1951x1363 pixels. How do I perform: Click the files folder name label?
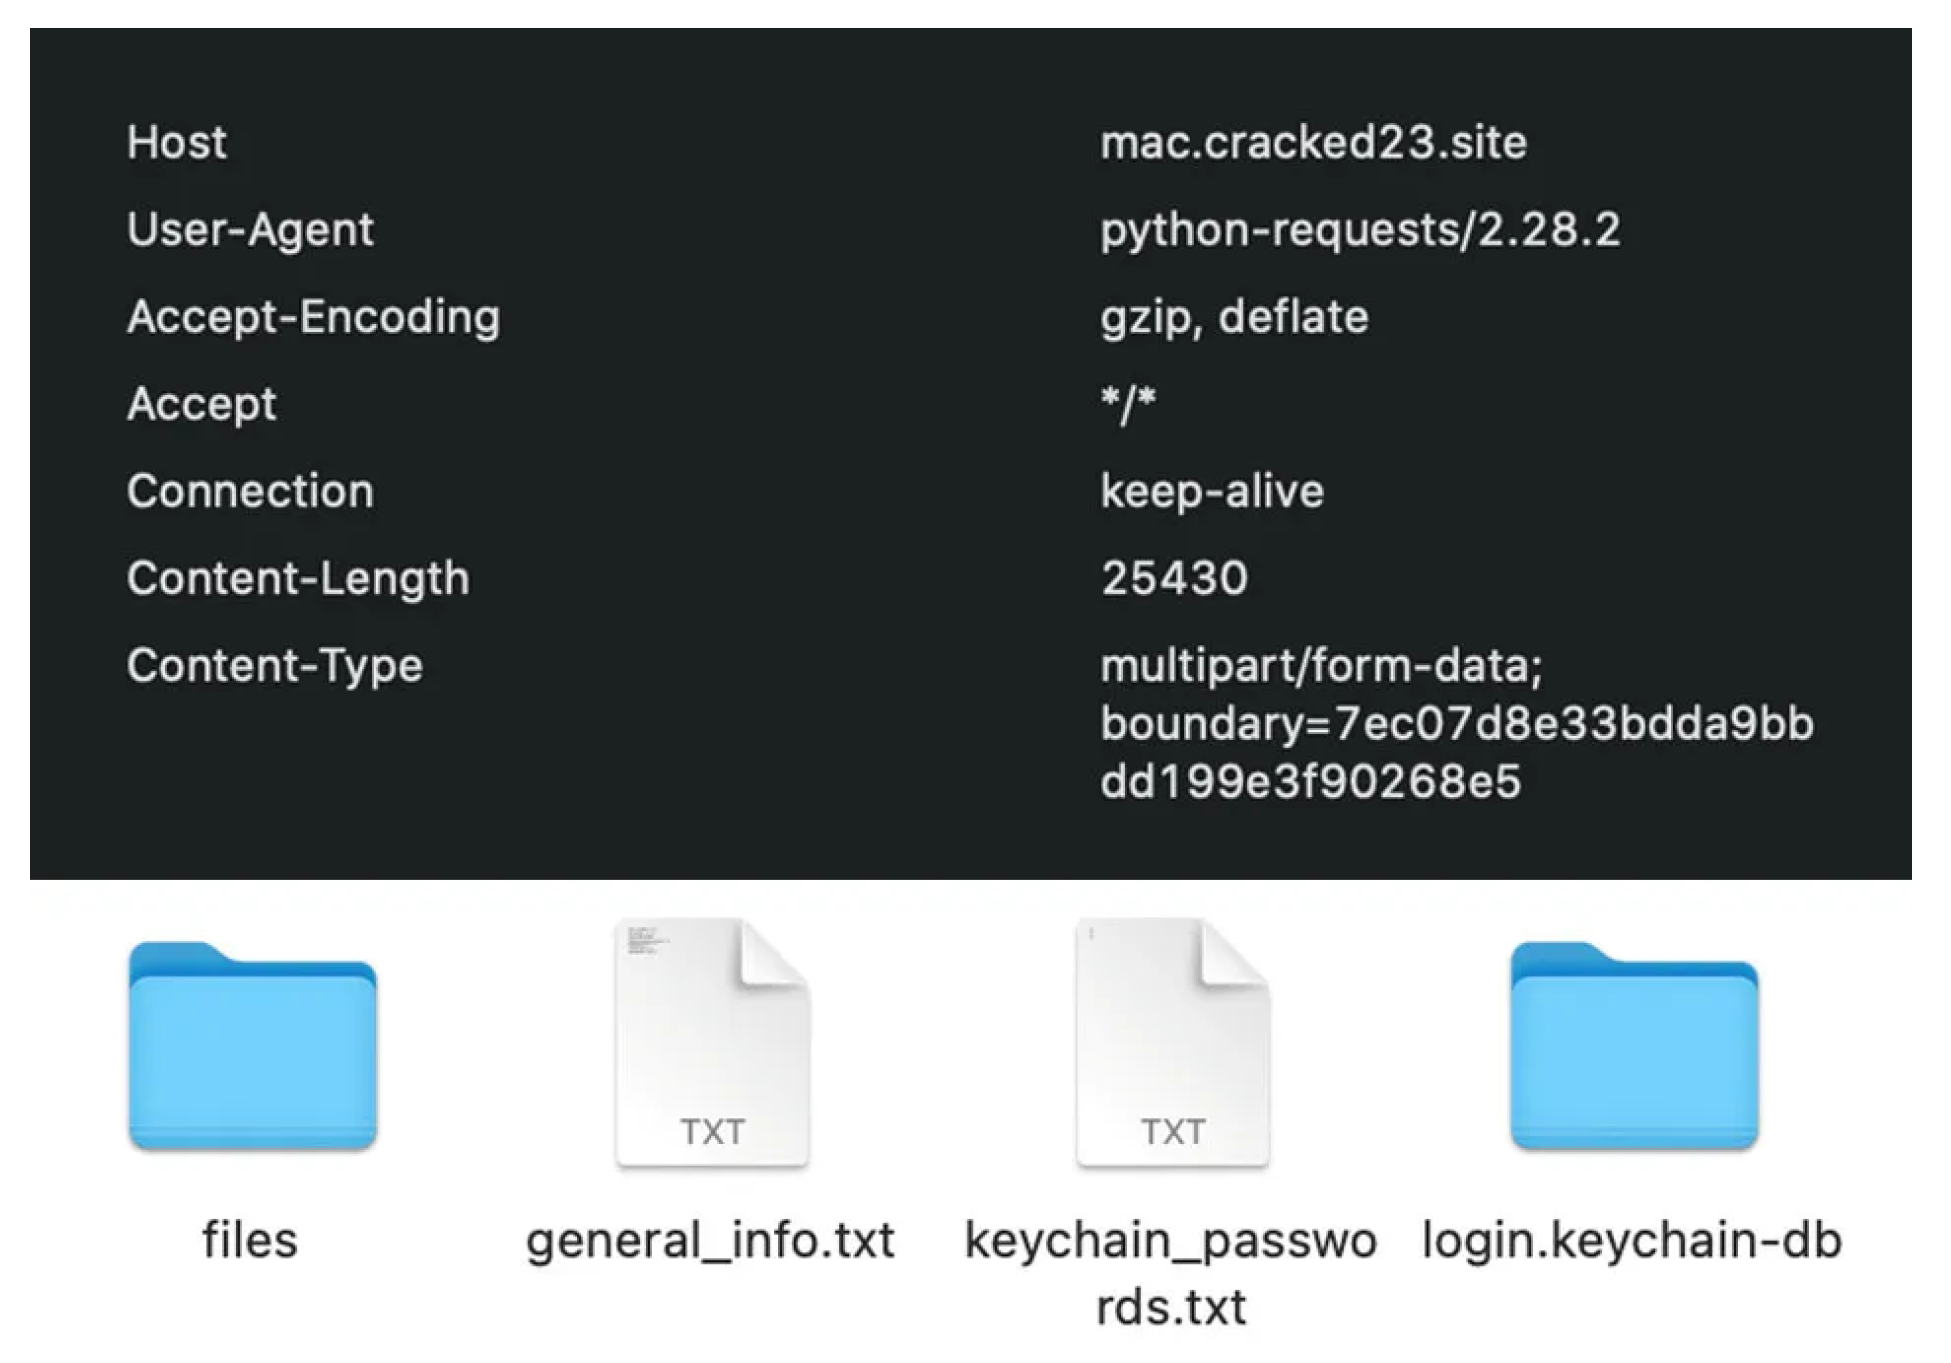pos(250,1240)
